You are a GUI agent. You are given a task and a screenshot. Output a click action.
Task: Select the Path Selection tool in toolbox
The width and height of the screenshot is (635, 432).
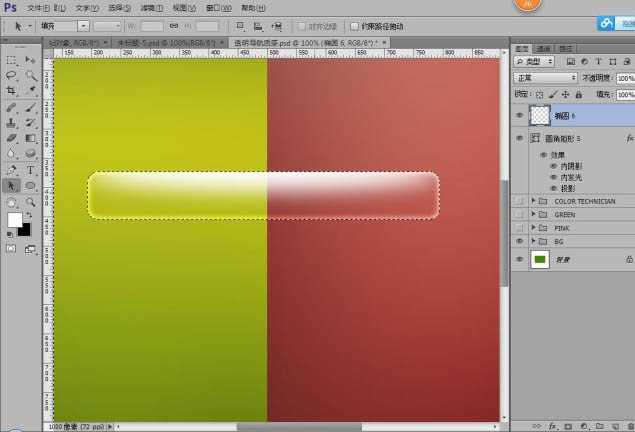tap(11, 186)
